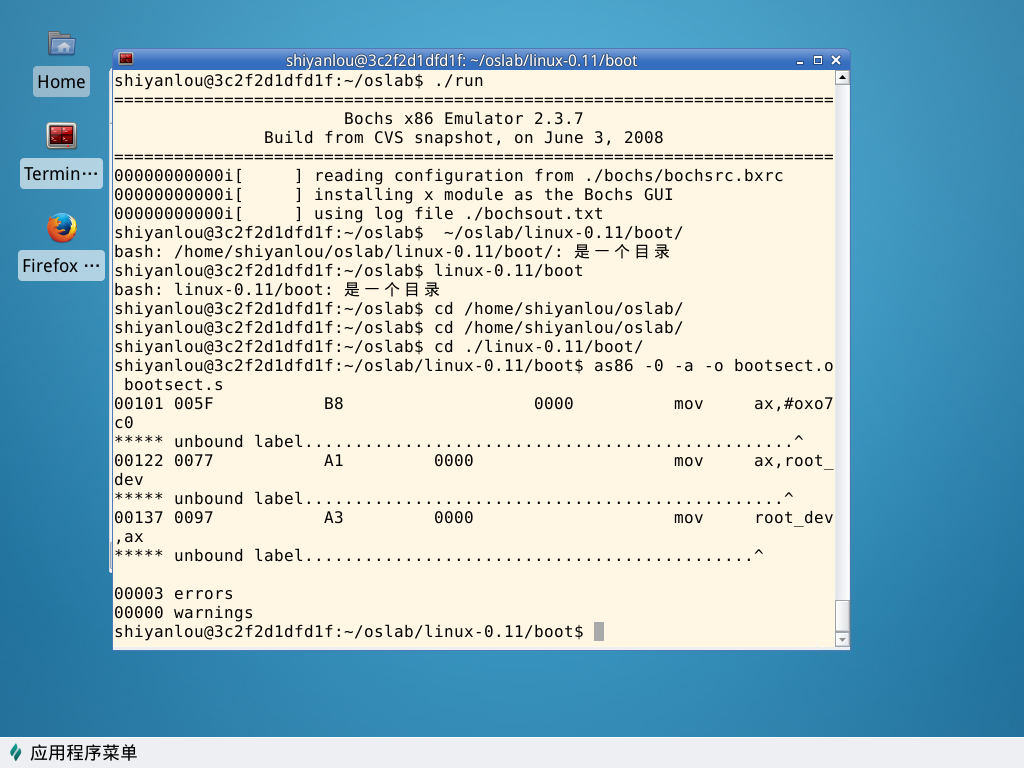
Task: Select the Firefox browser desktop icon
Action: (62, 228)
